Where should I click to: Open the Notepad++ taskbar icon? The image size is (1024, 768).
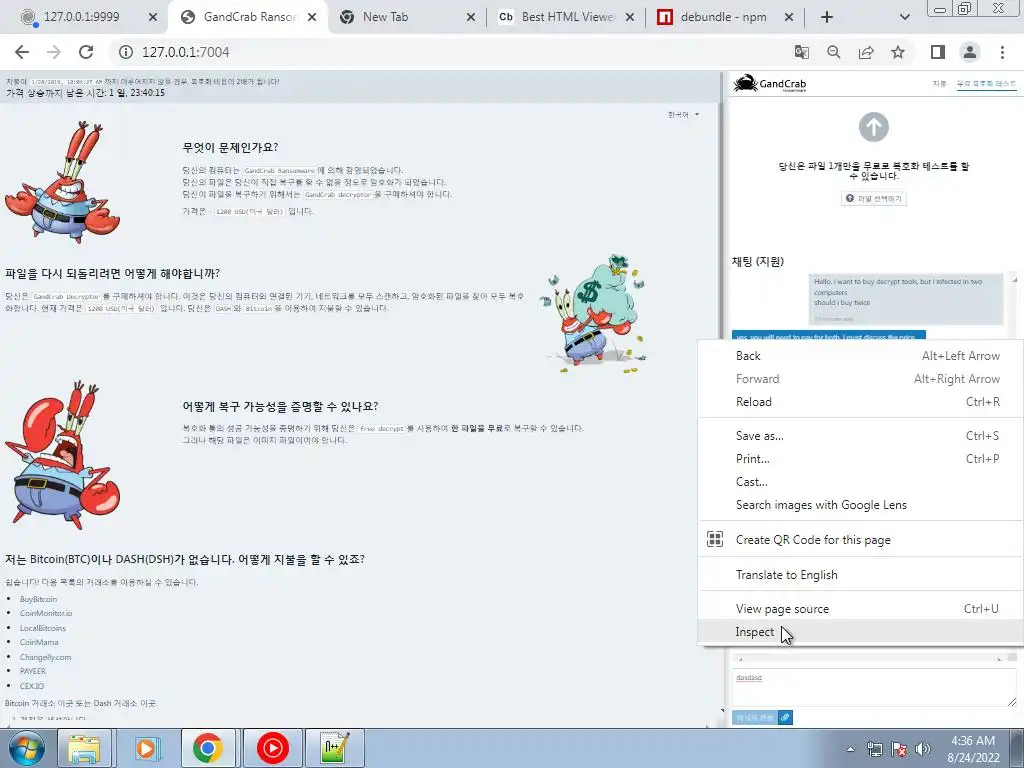click(x=334, y=748)
